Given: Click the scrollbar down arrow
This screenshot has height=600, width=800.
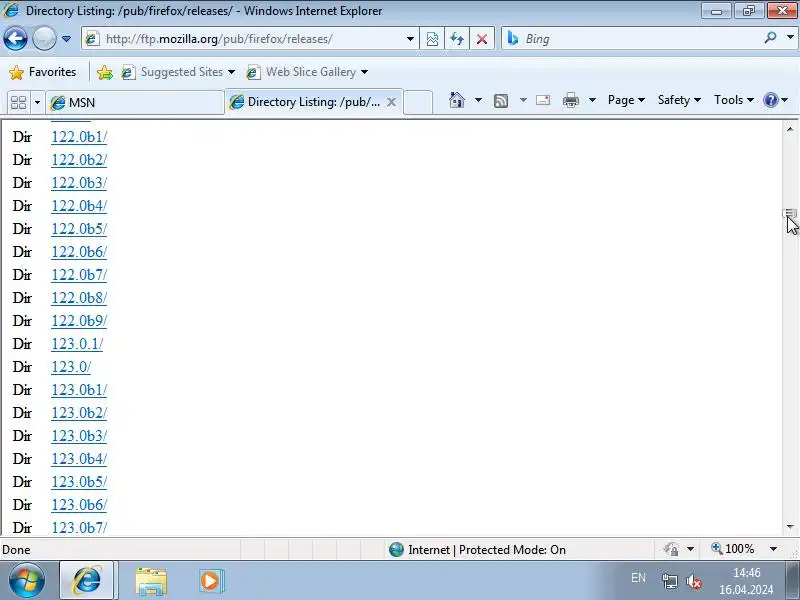Looking at the screenshot, I should (x=790, y=527).
